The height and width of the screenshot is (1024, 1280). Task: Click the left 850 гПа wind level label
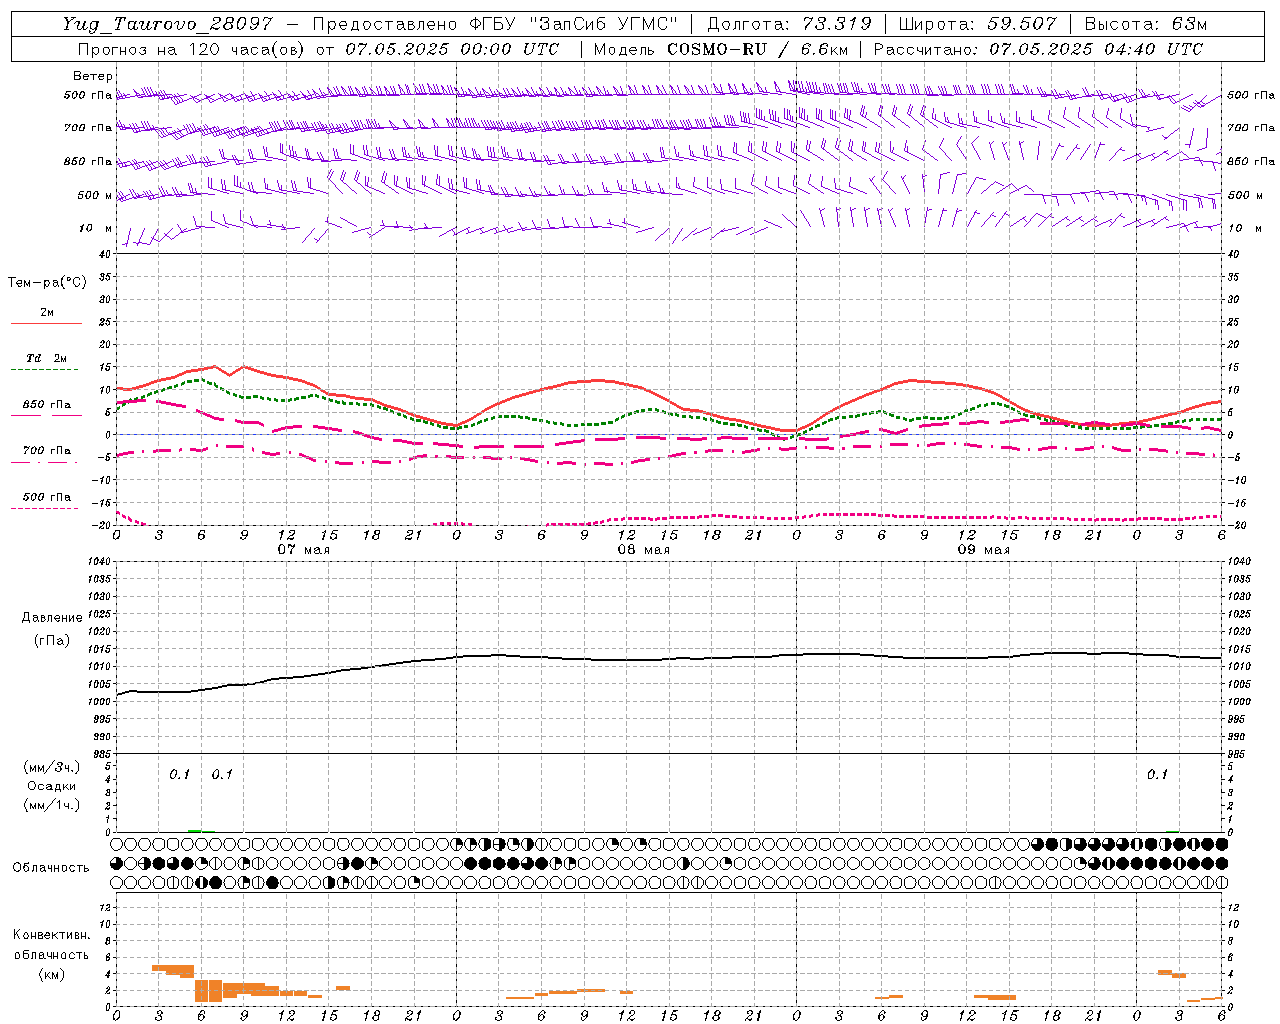[88, 161]
